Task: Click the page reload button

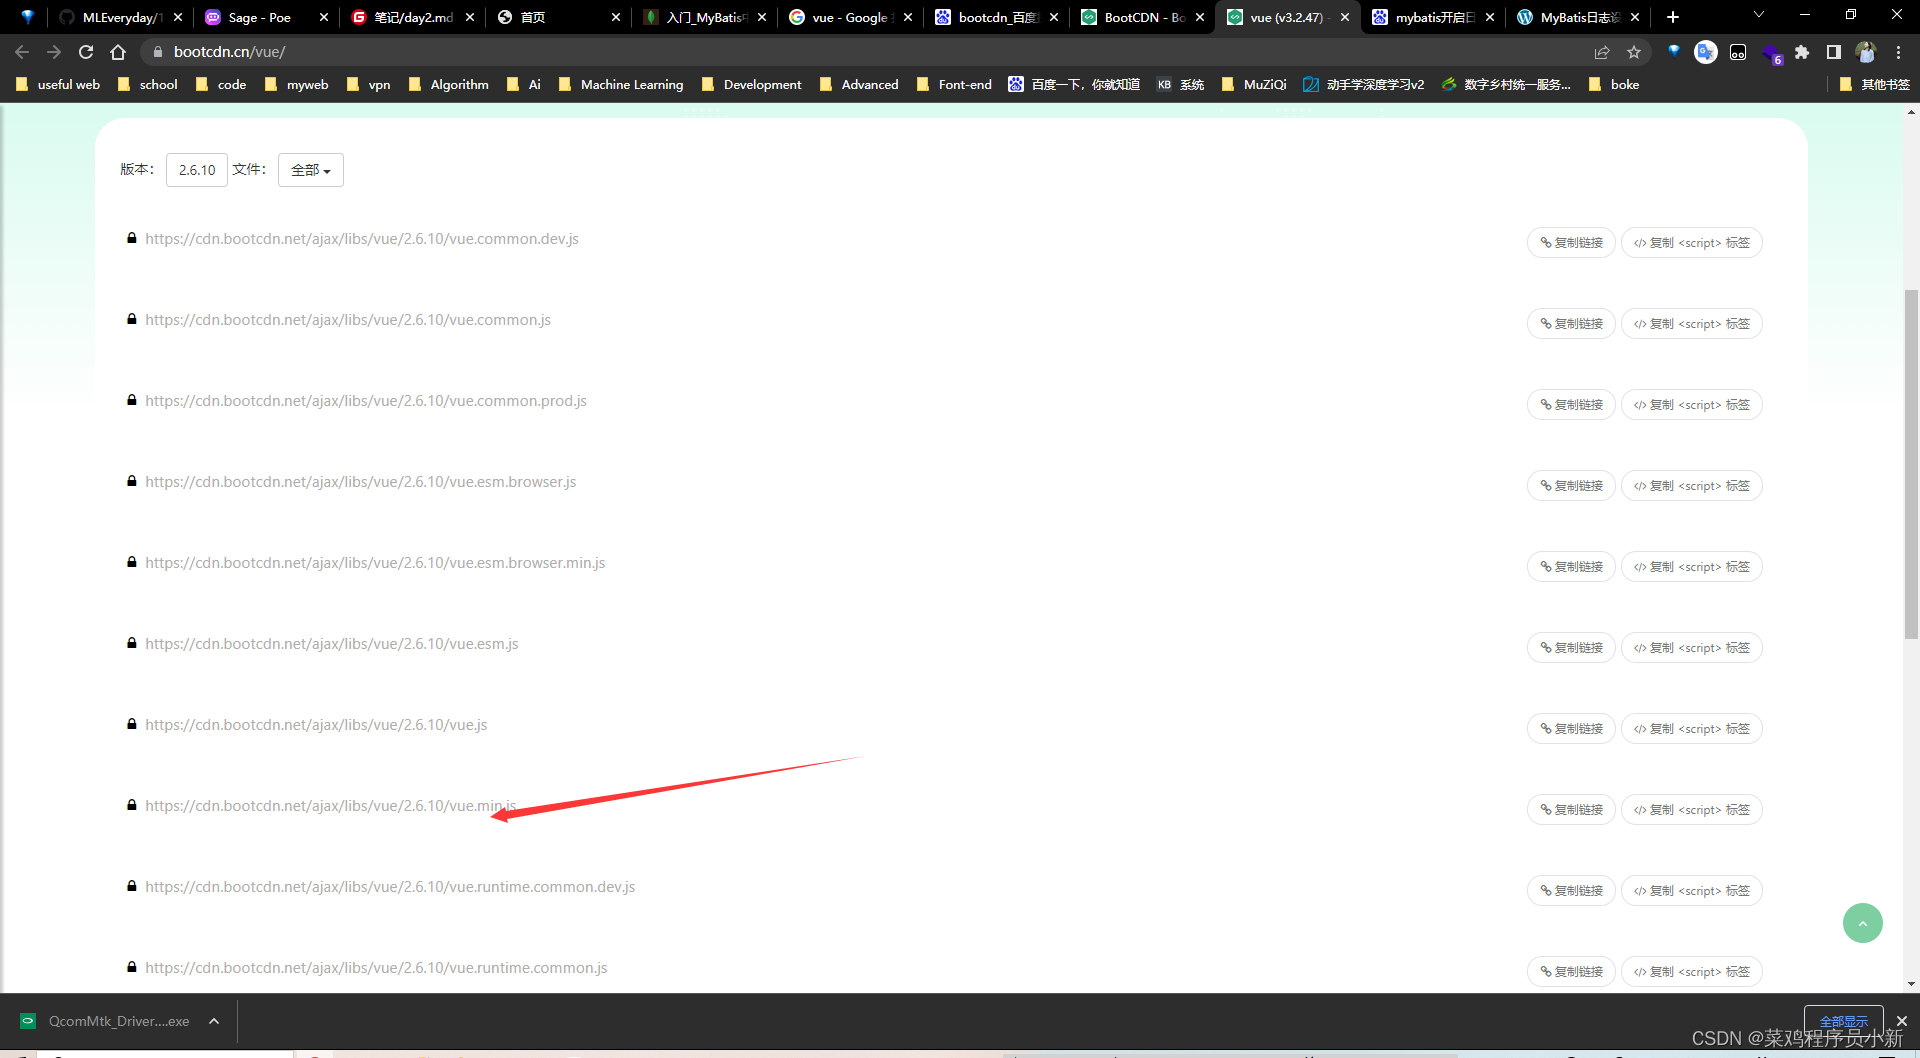Action: click(x=85, y=52)
